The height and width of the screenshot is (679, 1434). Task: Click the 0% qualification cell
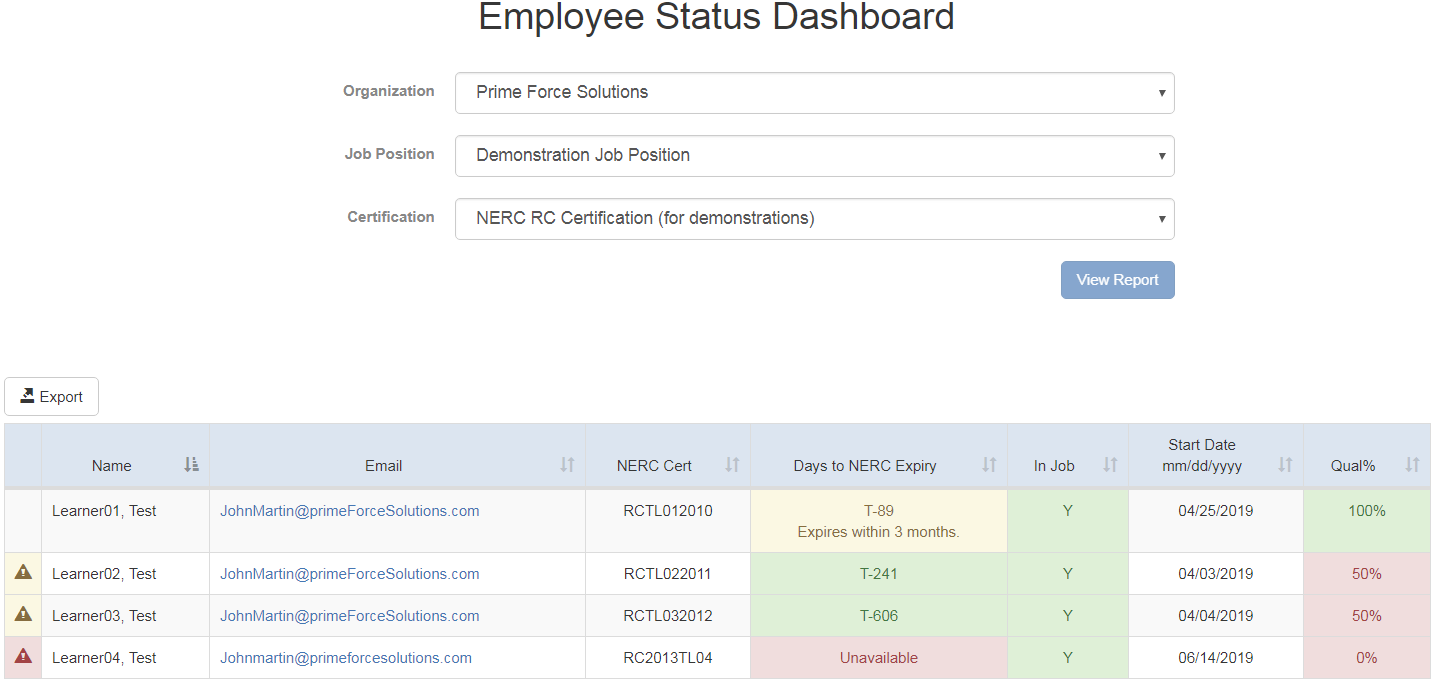[x=1367, y=658]
